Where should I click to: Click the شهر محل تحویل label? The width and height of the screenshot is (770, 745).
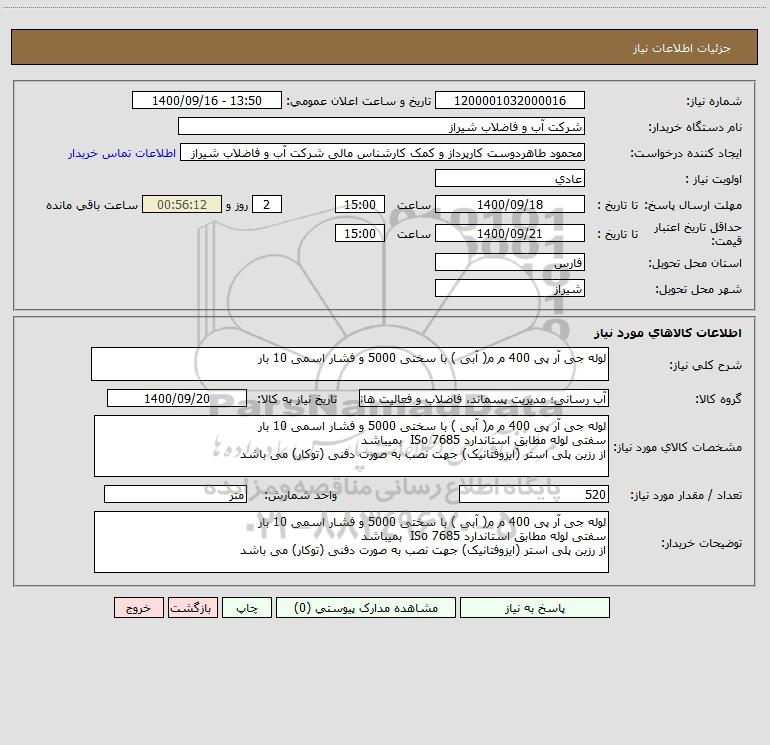[699, 289]
